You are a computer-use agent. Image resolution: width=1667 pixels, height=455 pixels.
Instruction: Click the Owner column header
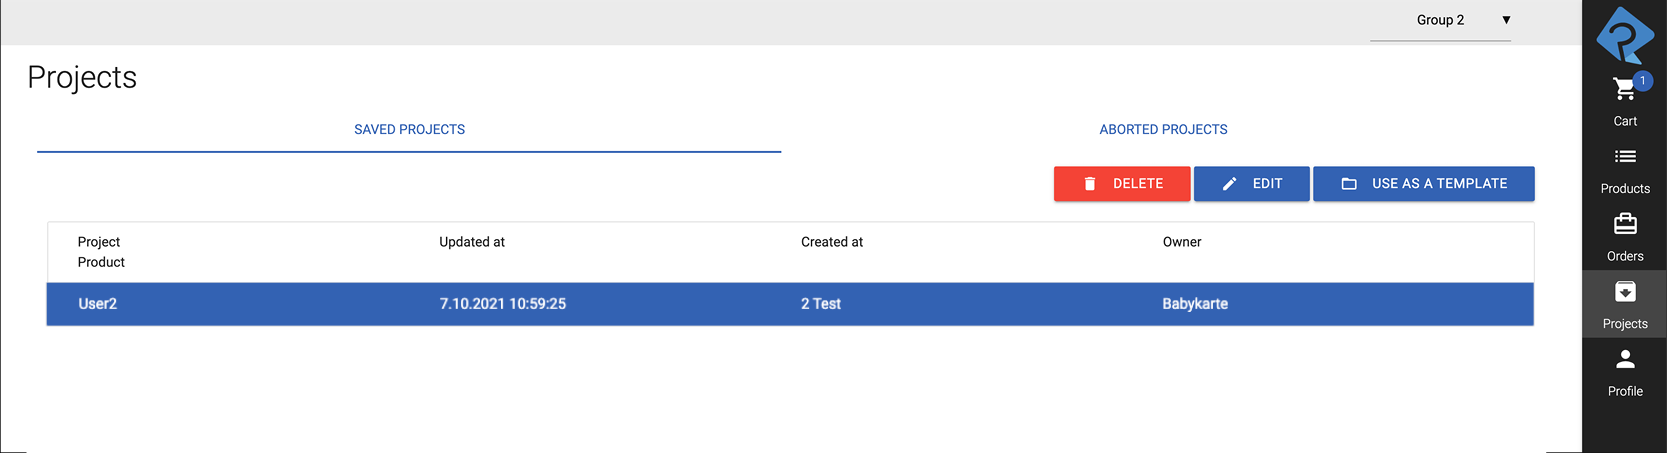coord(1182,242)
